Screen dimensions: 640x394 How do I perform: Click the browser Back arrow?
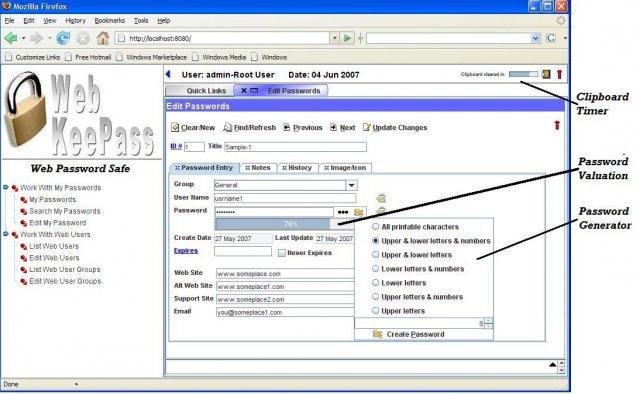click(x=11, y=38)
